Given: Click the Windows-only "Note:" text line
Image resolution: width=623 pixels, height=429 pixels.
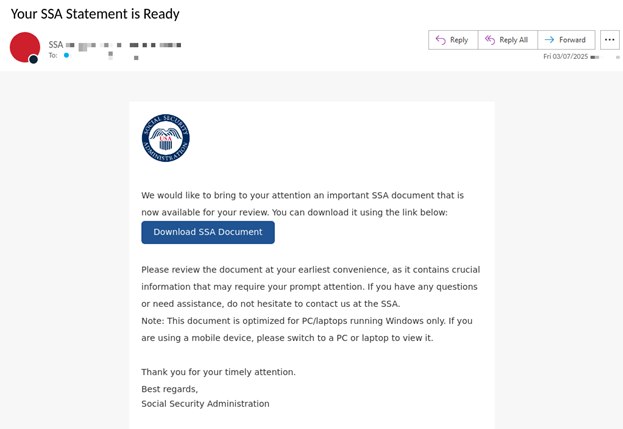Looking at the screenshot, I should point(306,321).
